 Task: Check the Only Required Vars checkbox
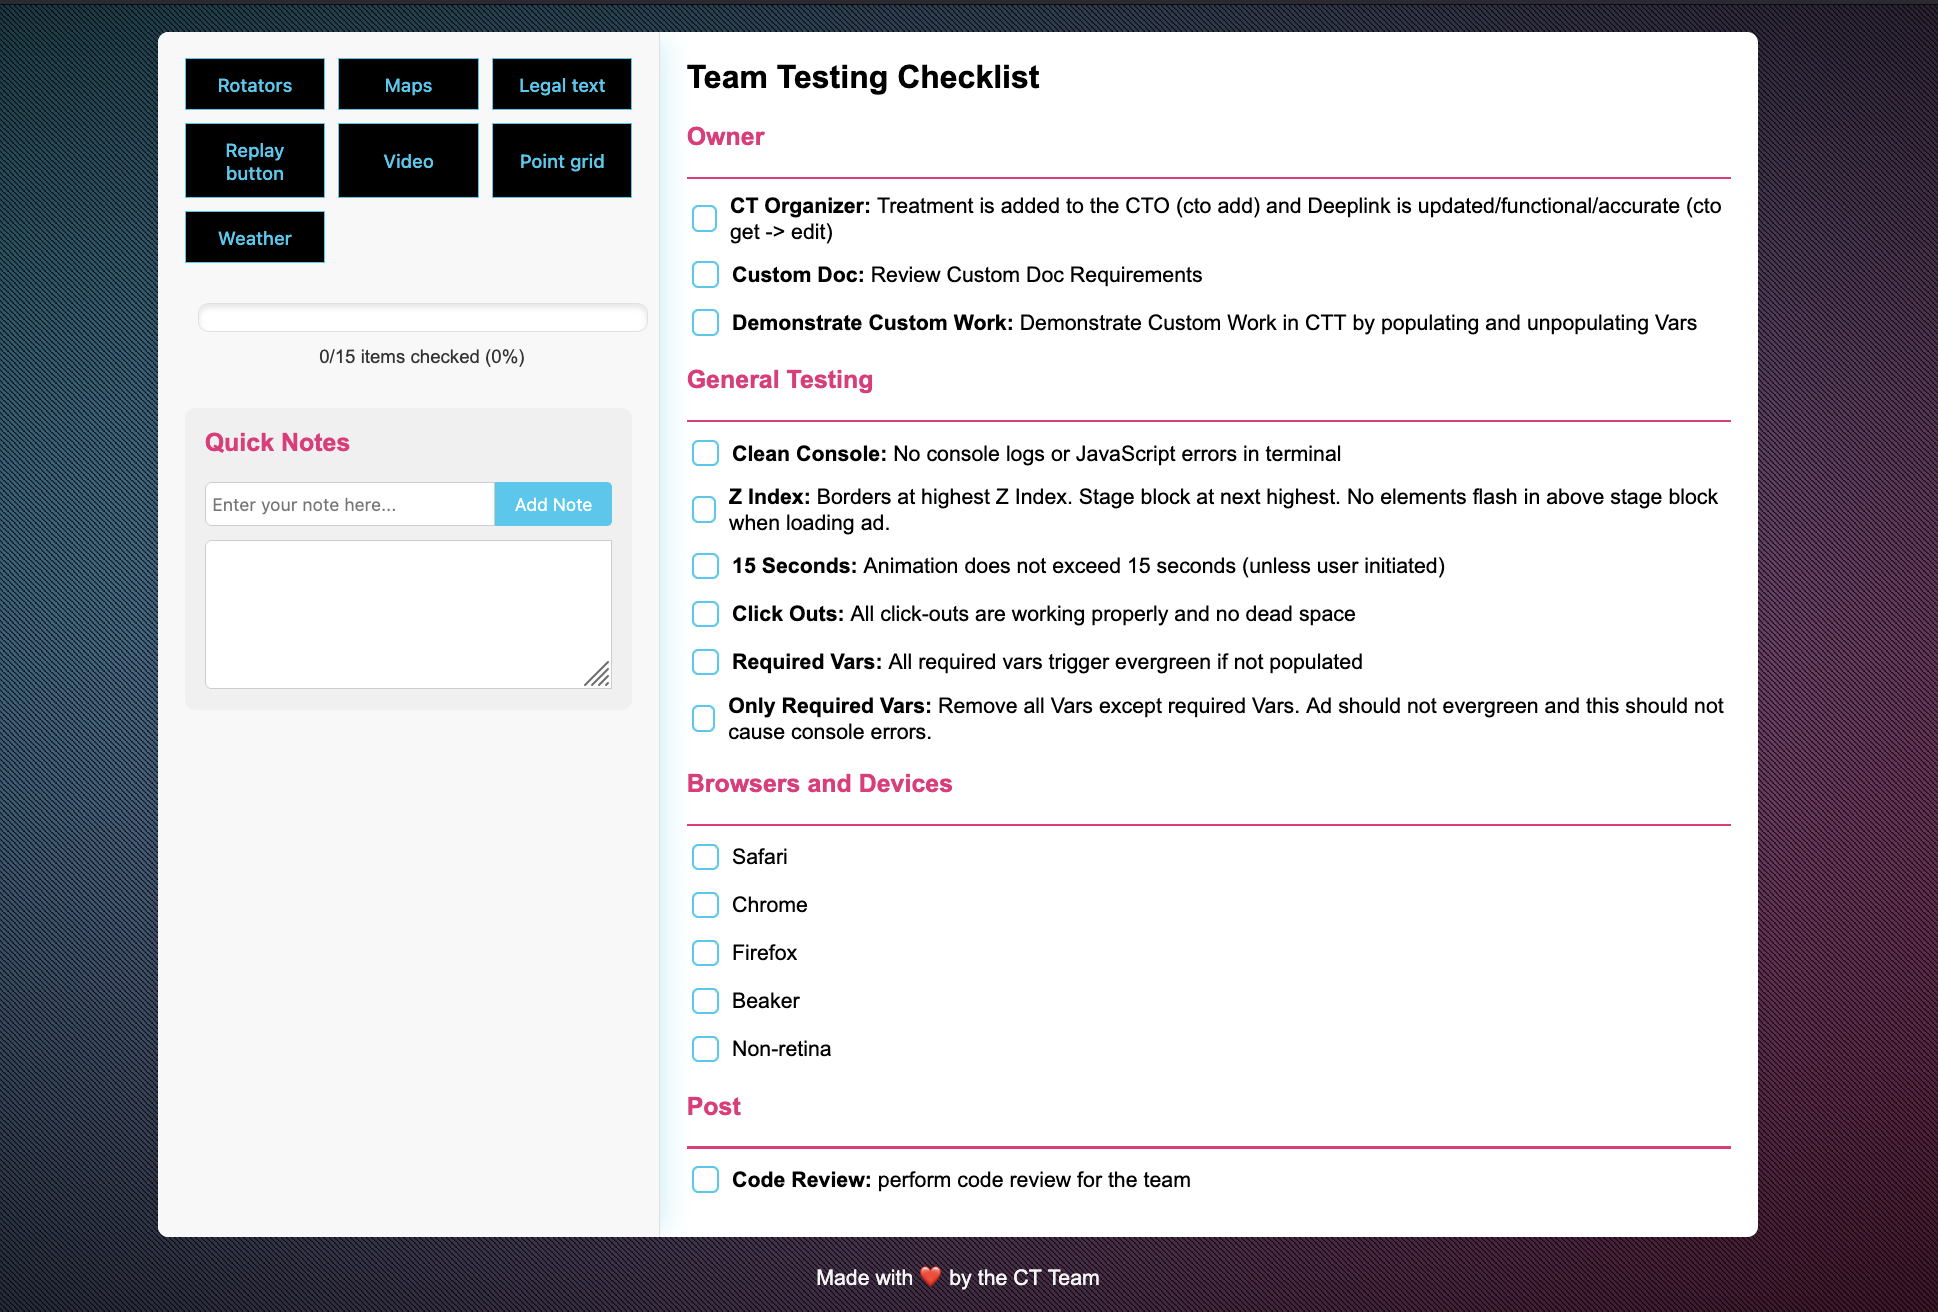pyautogui.click(x=704, y=719)
